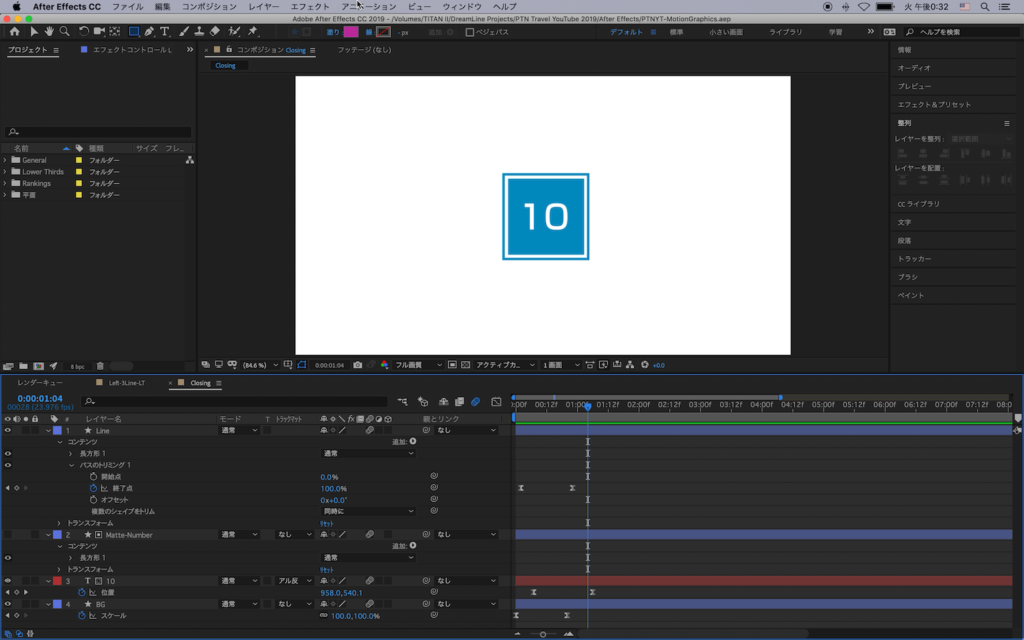This screenshot has height=640, width=1024.
Task: Select the Eraser tool
Action: coord(215,32)
